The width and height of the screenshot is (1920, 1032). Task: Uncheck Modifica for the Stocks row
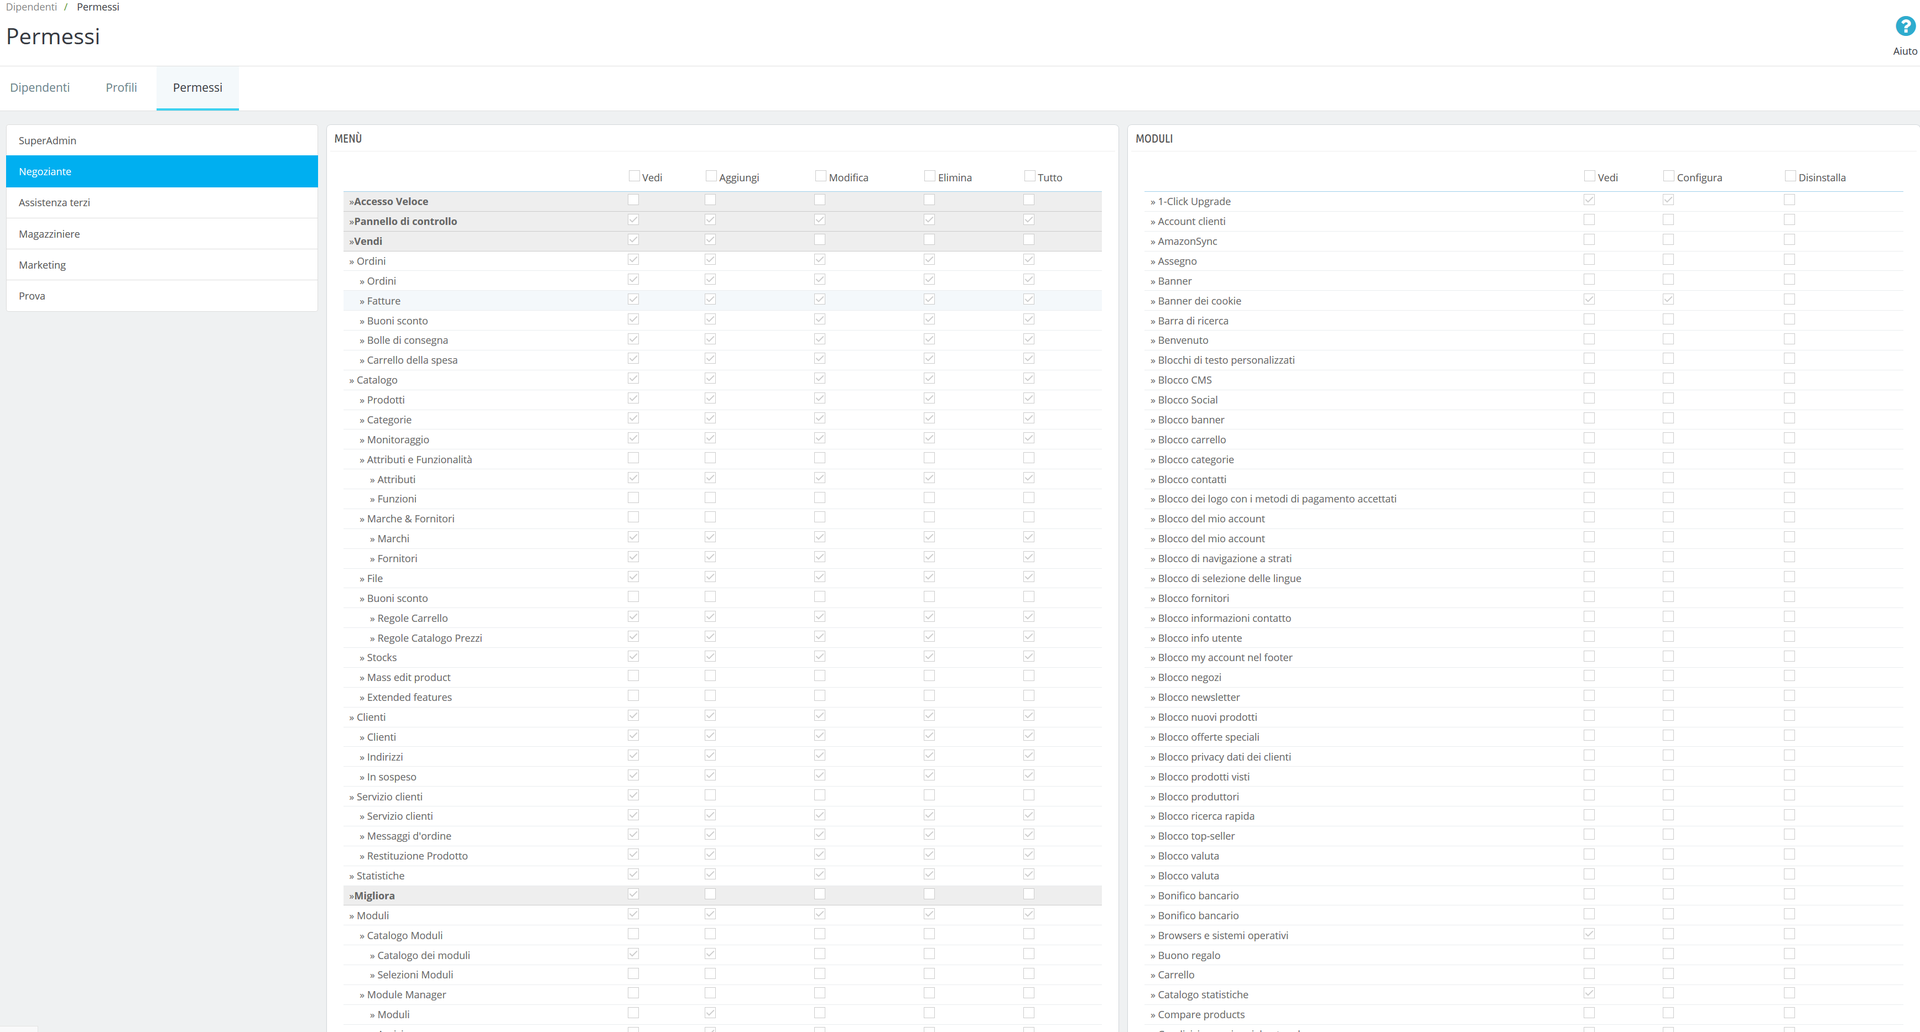tap(820, 656)
